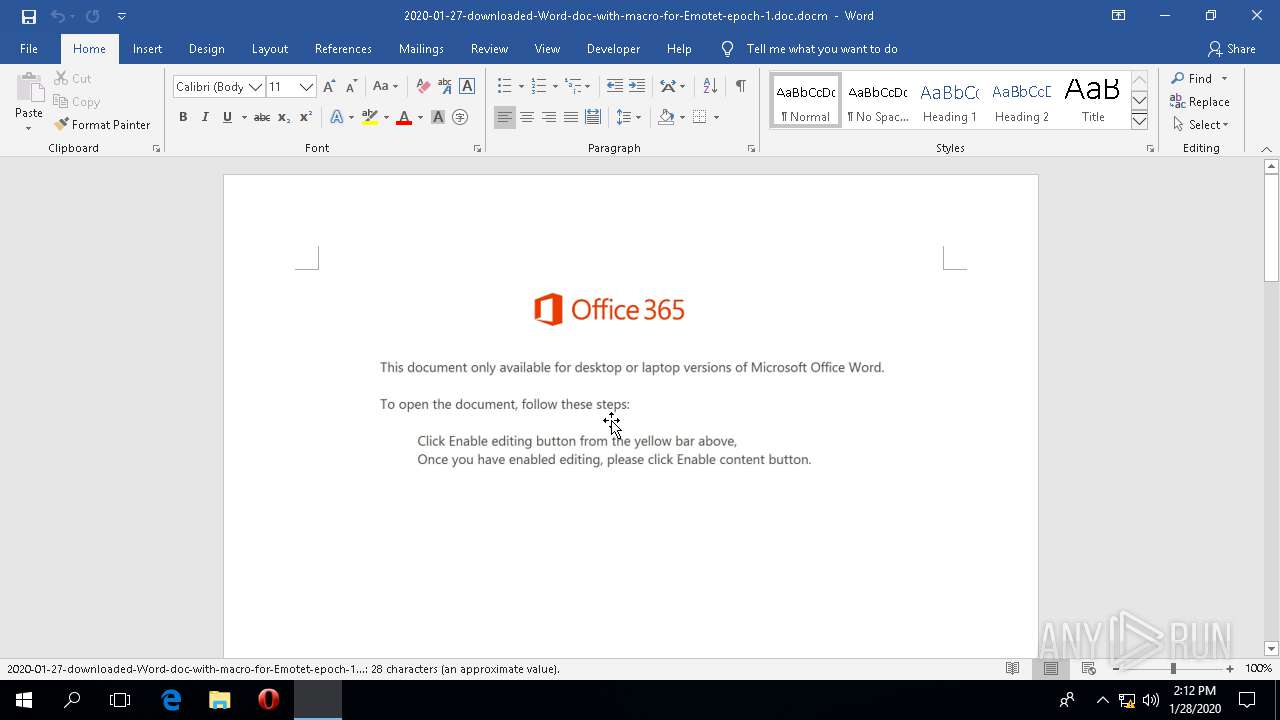Open Paragraph dialog box launcher
Image resolution: width=1280 pixels, height=720 pixels.
[x=751, y=149]
